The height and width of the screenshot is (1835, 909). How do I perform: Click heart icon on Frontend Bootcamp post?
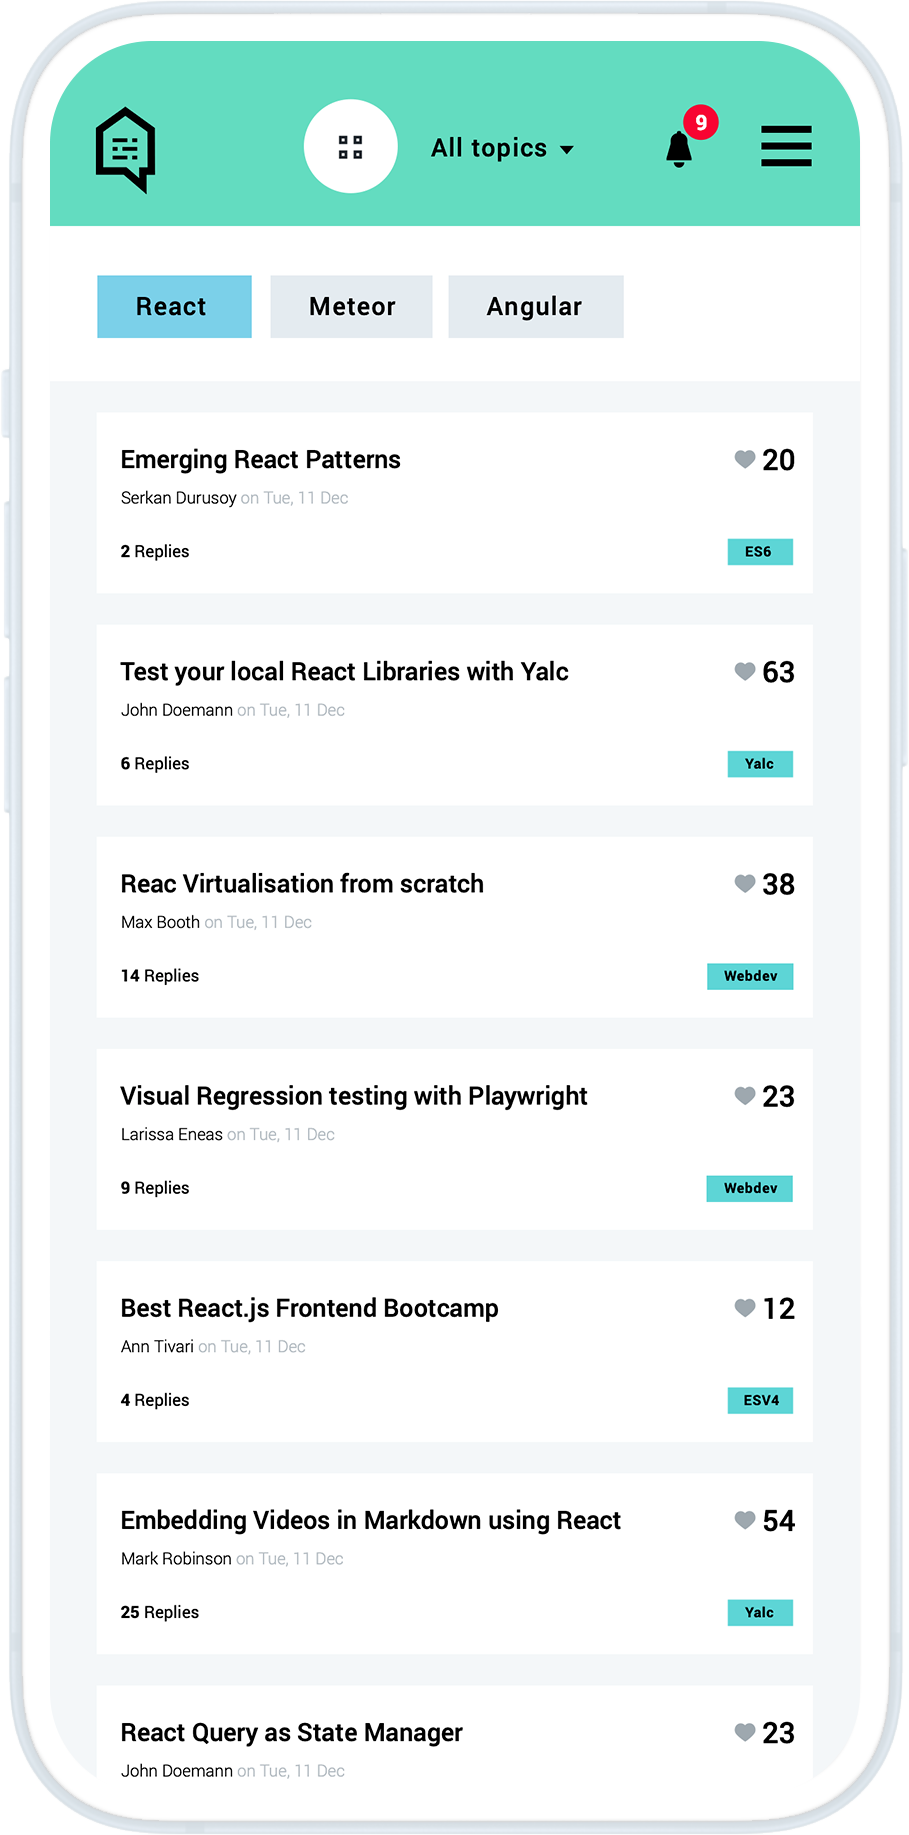[745, 1307]
